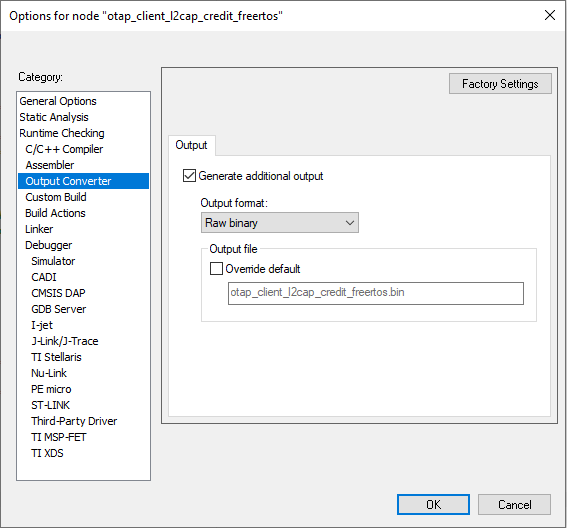The image size is (567, 528).
Task: Choose the CMSIS DAP category
Action: 58,293
